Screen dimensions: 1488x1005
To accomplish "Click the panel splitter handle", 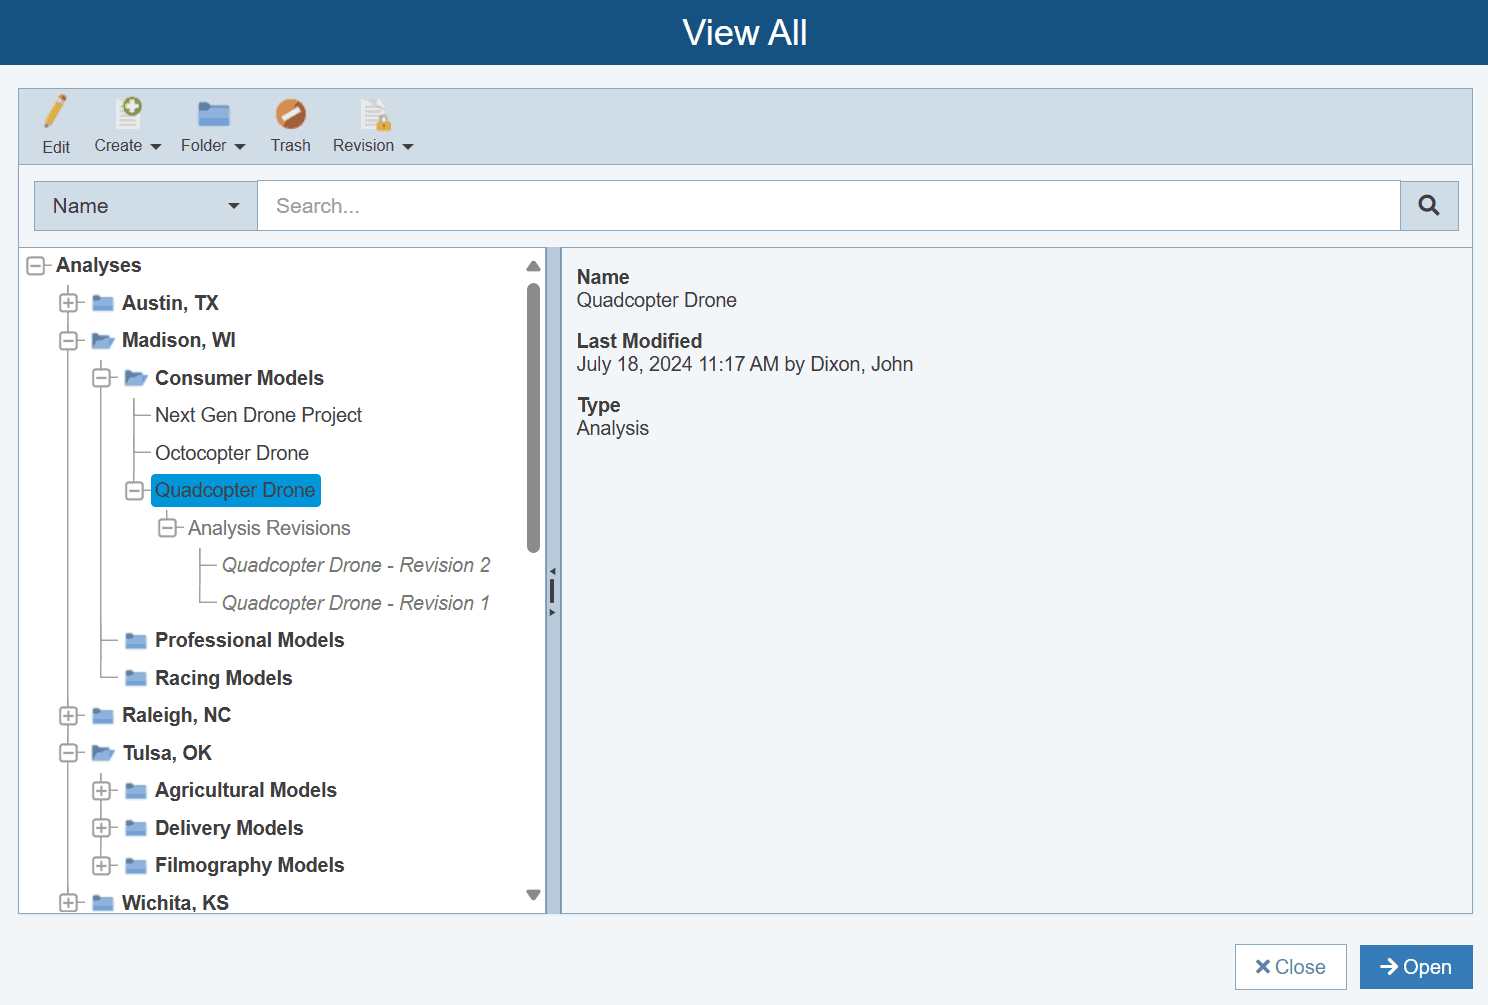I will tap(552, 591).
